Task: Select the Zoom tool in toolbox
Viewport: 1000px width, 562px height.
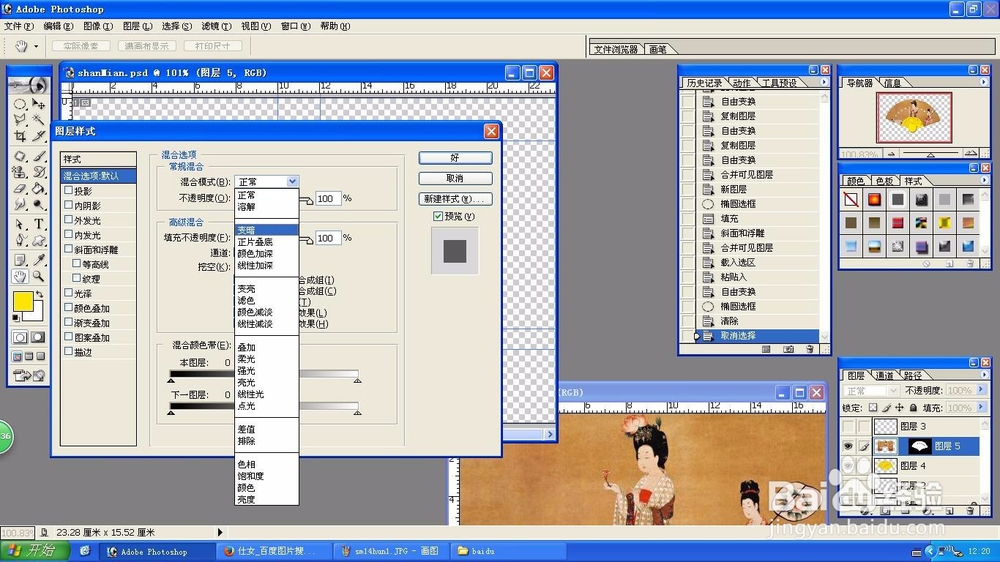Action: click(x=38, y=276)
